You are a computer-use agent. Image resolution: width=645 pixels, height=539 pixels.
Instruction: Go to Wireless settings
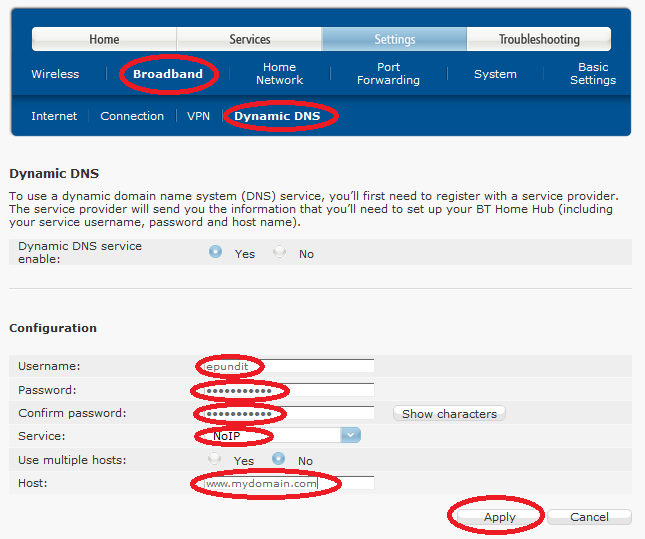click(55, 74)
